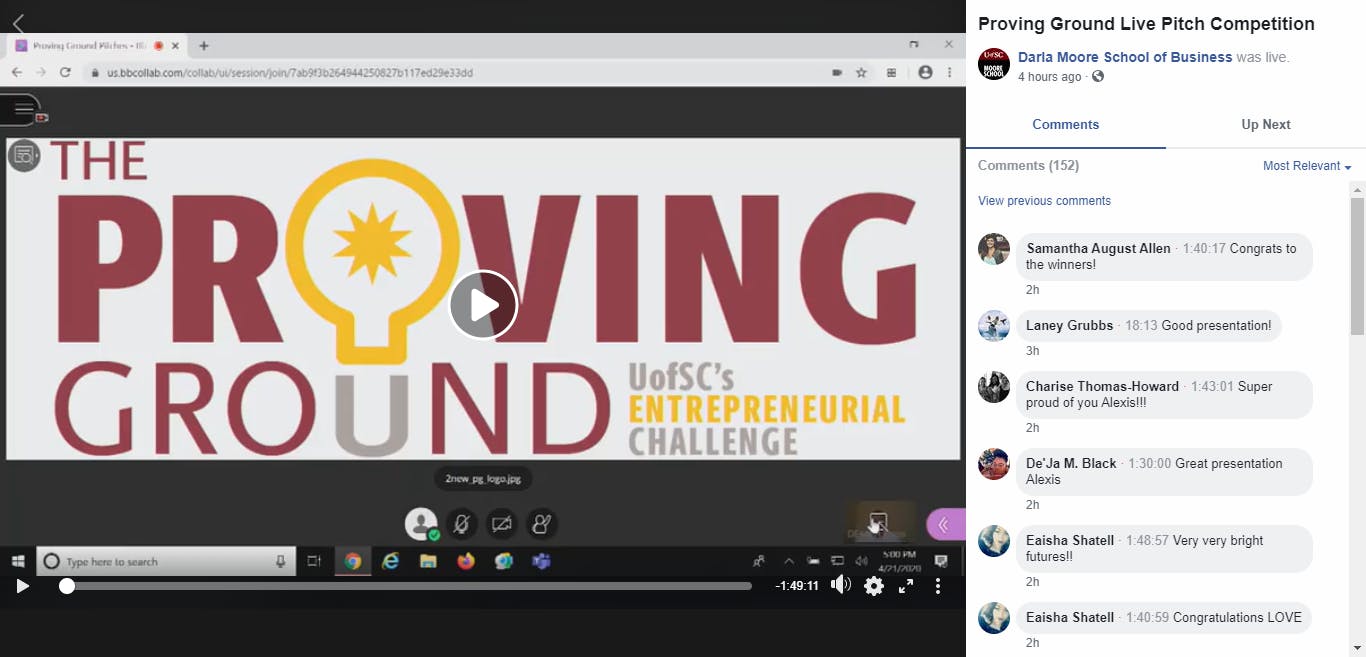The image size is (1366, 657).
Task: Mute the video with the volume icon
Action: coord(841,585)
